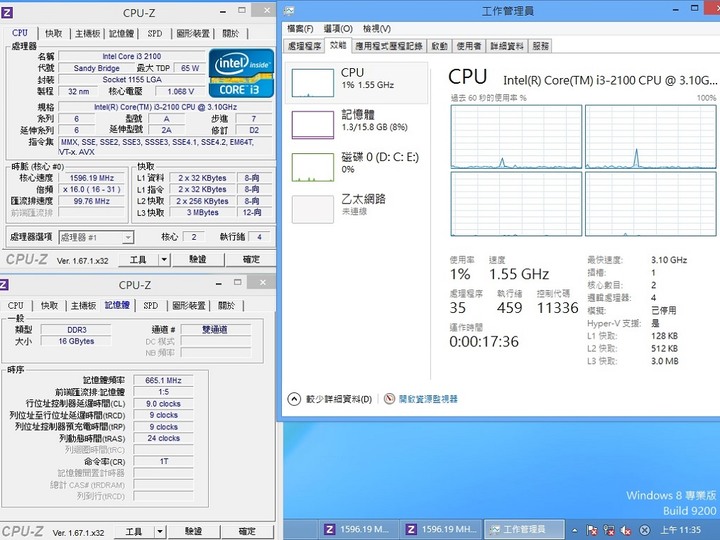Select Memory tab in top CPU-Z window
The height and width of the screenshot is (540, 720).
pyautogui.click(x=122, y=34)
